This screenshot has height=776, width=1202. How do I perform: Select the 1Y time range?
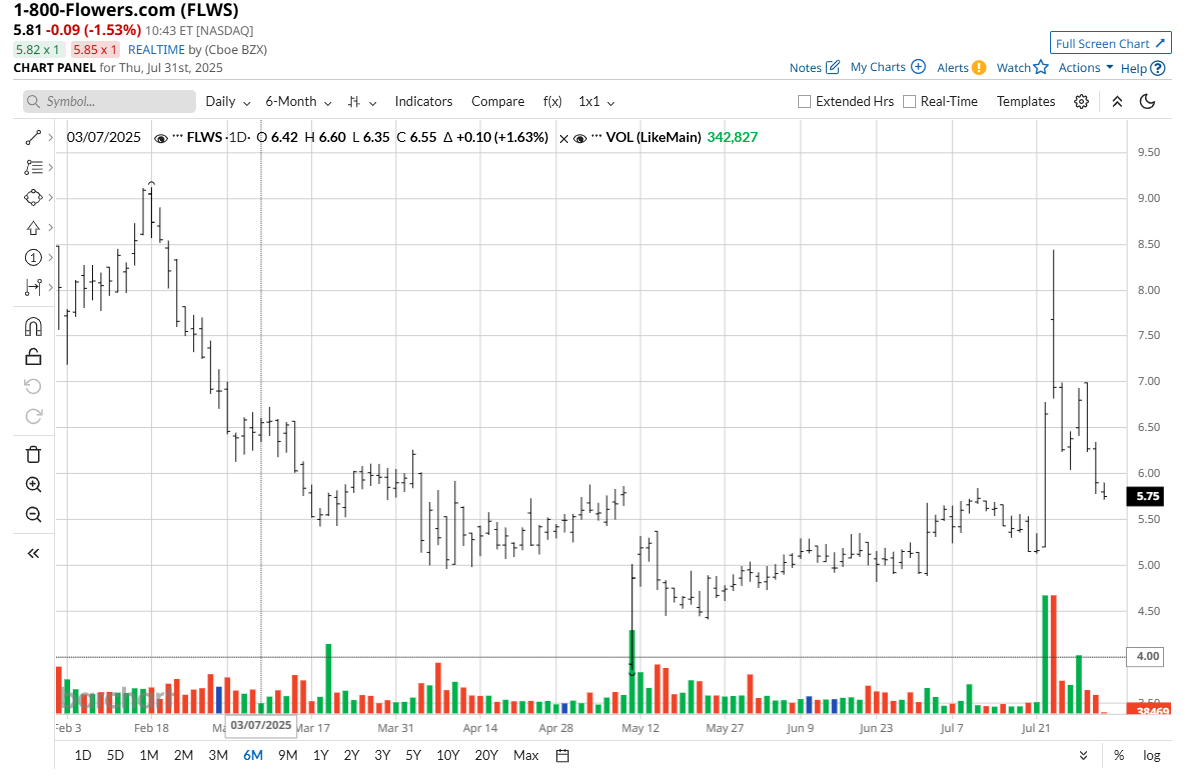pyautogui.click(x=320, y=755)
